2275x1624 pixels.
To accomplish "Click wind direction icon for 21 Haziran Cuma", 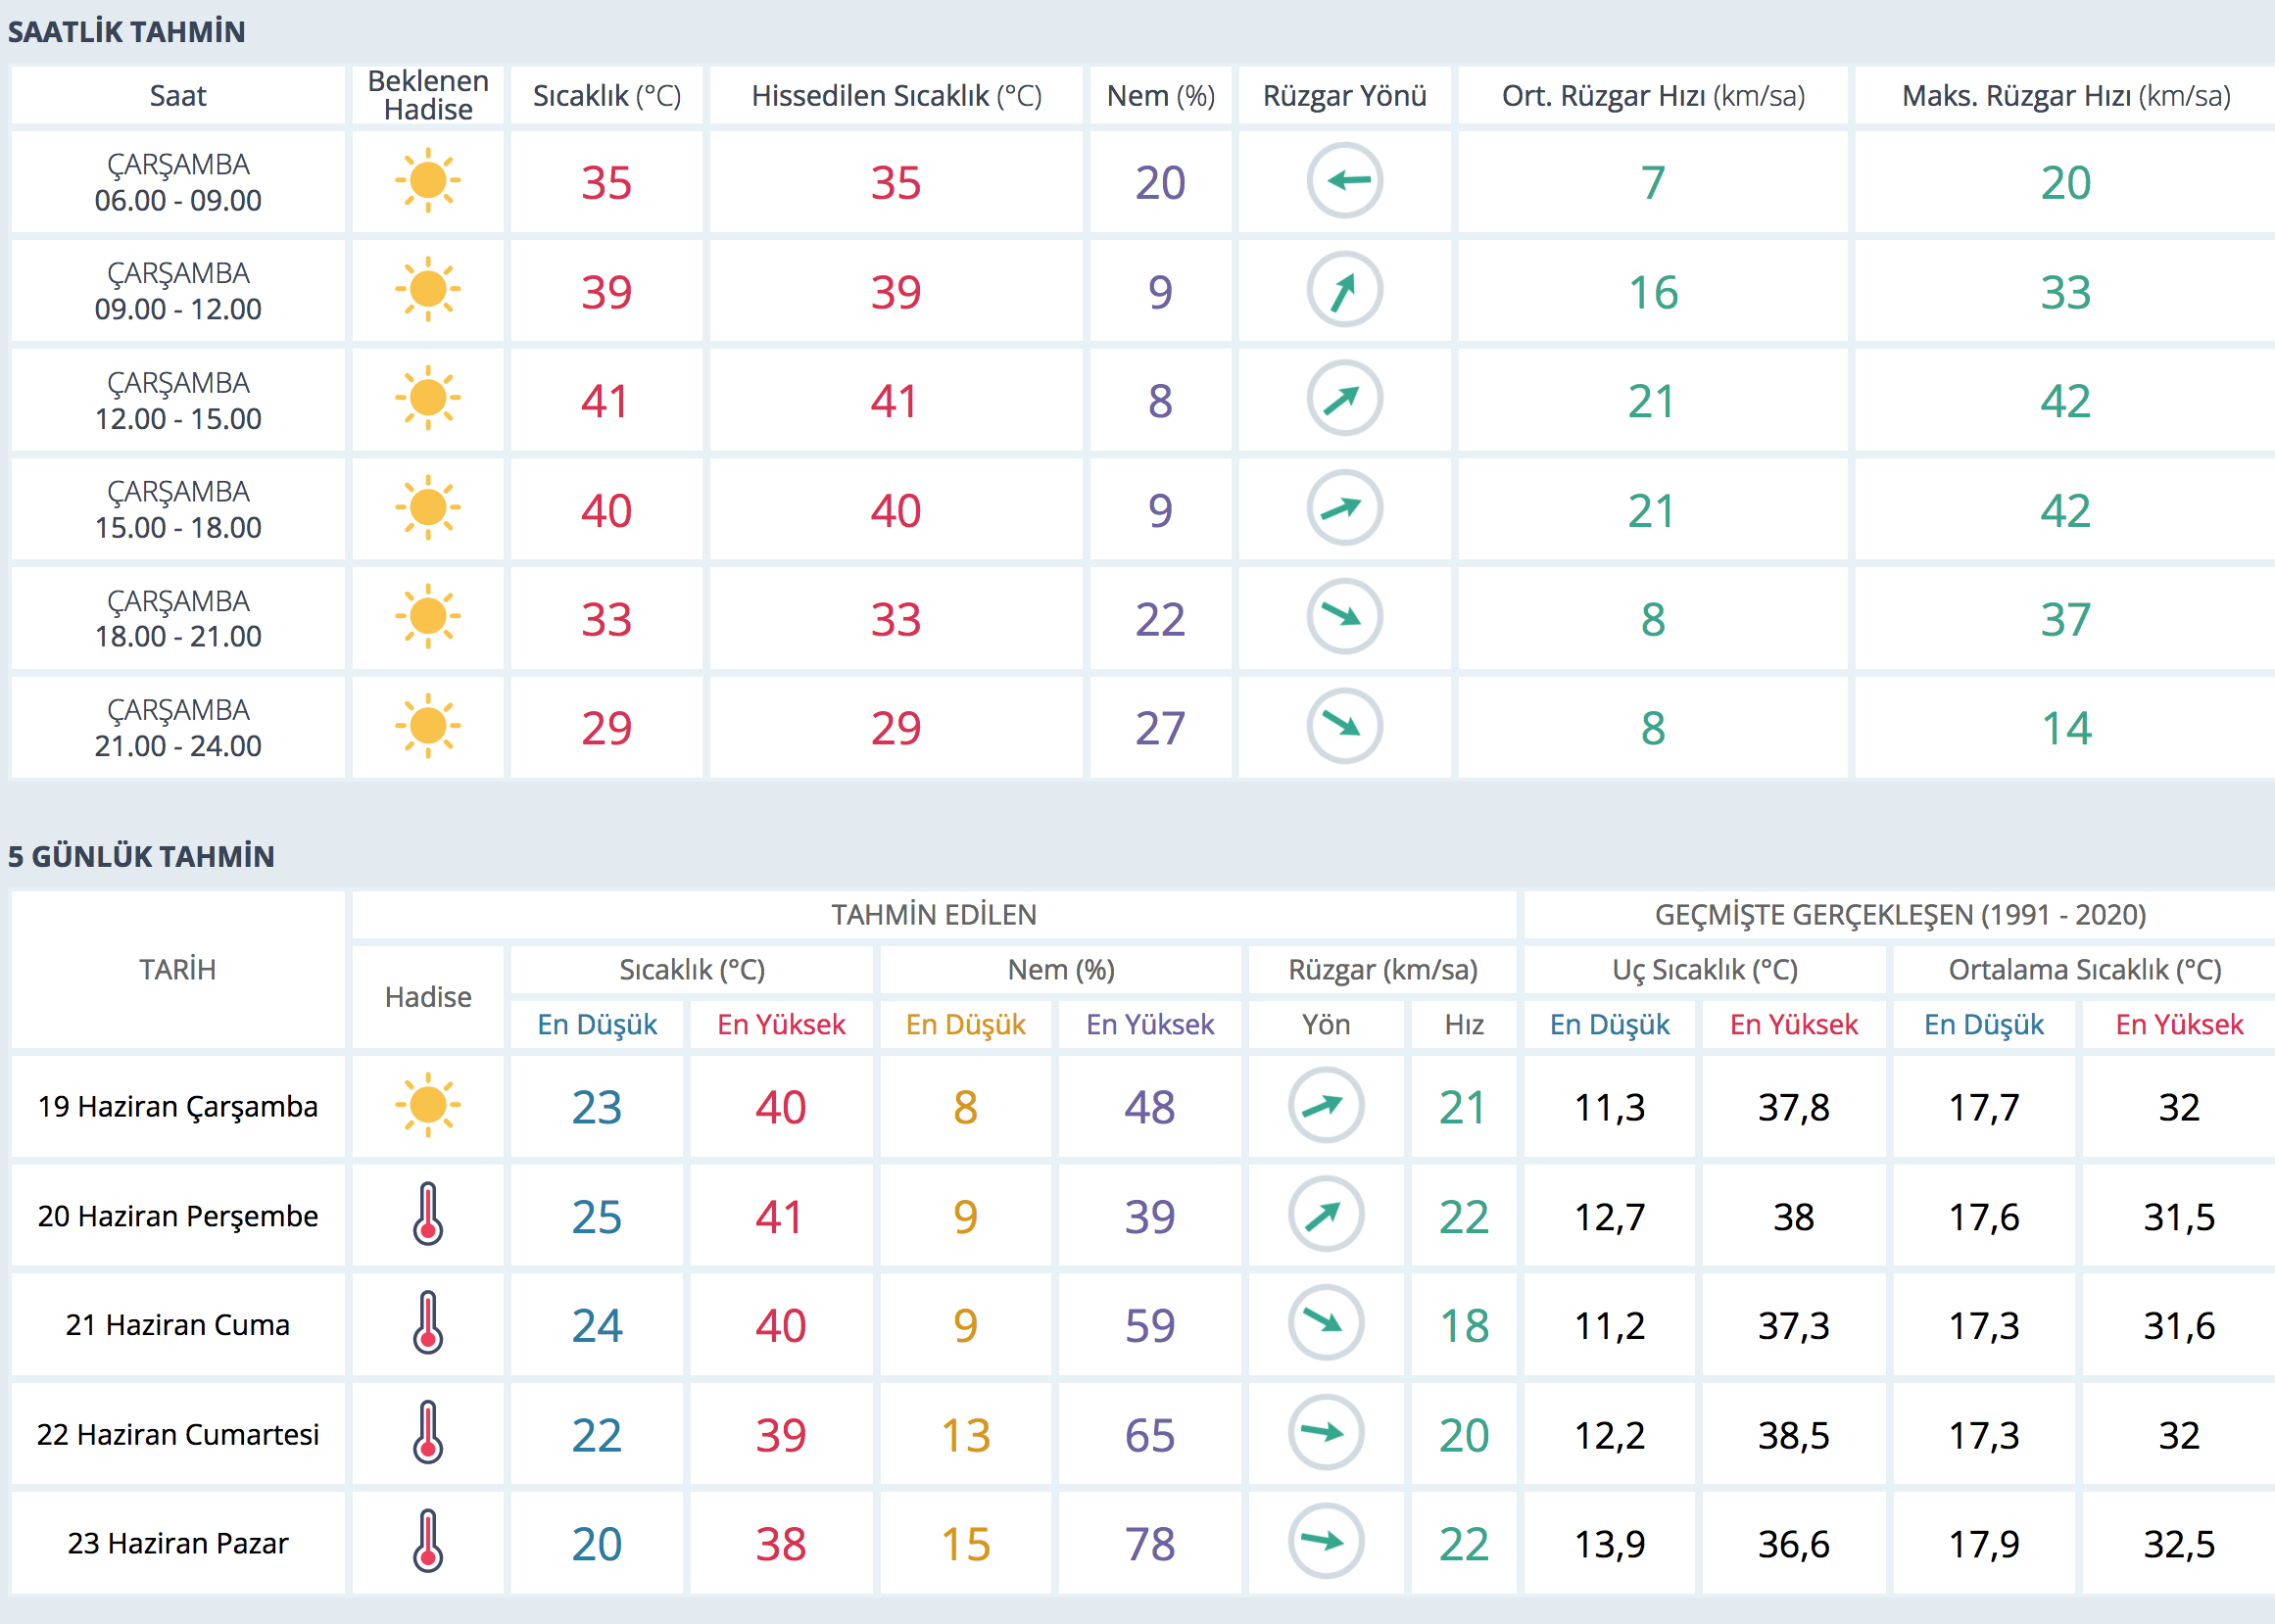I will (x=1326, y=1324).
